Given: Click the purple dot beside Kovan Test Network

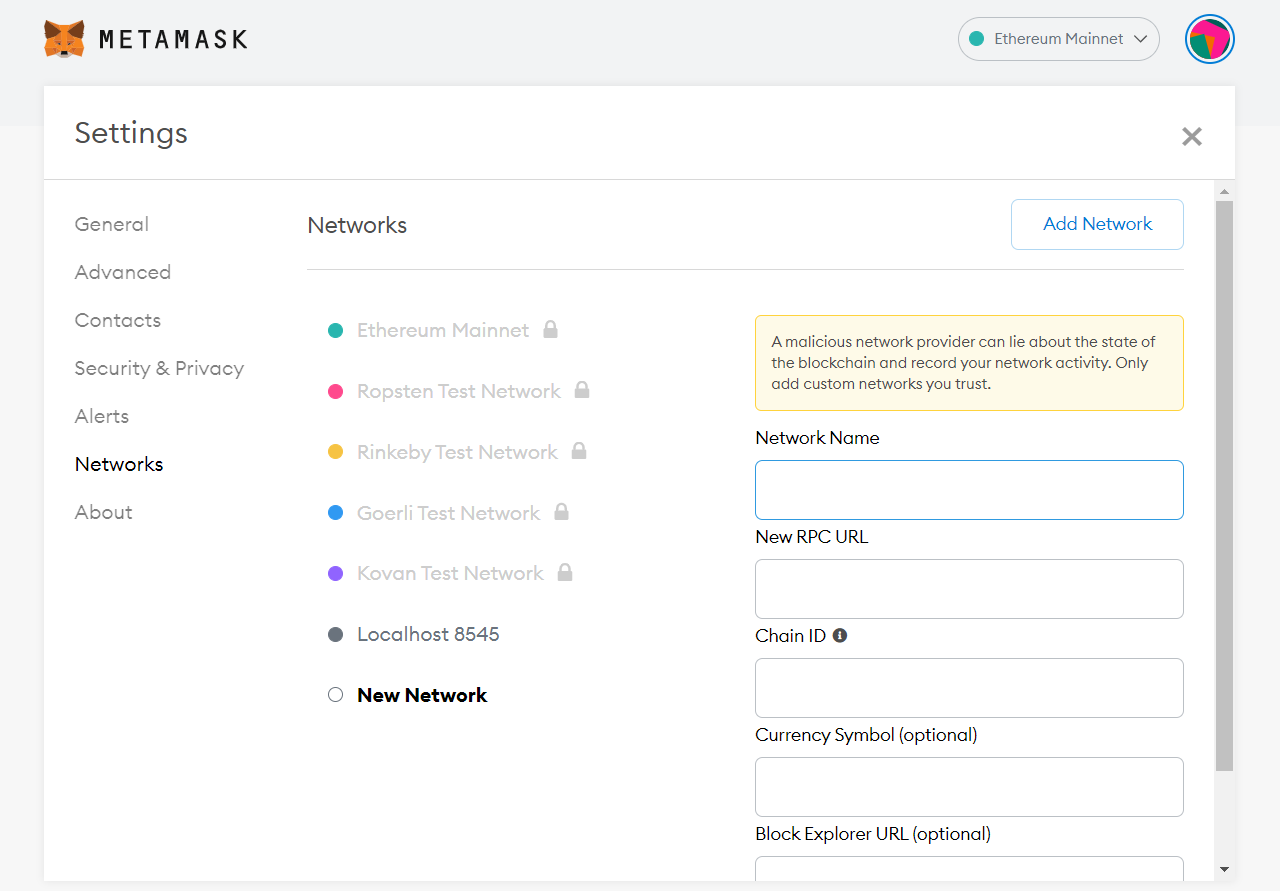Looking at the screenshot, I should (x=335, y=572).
